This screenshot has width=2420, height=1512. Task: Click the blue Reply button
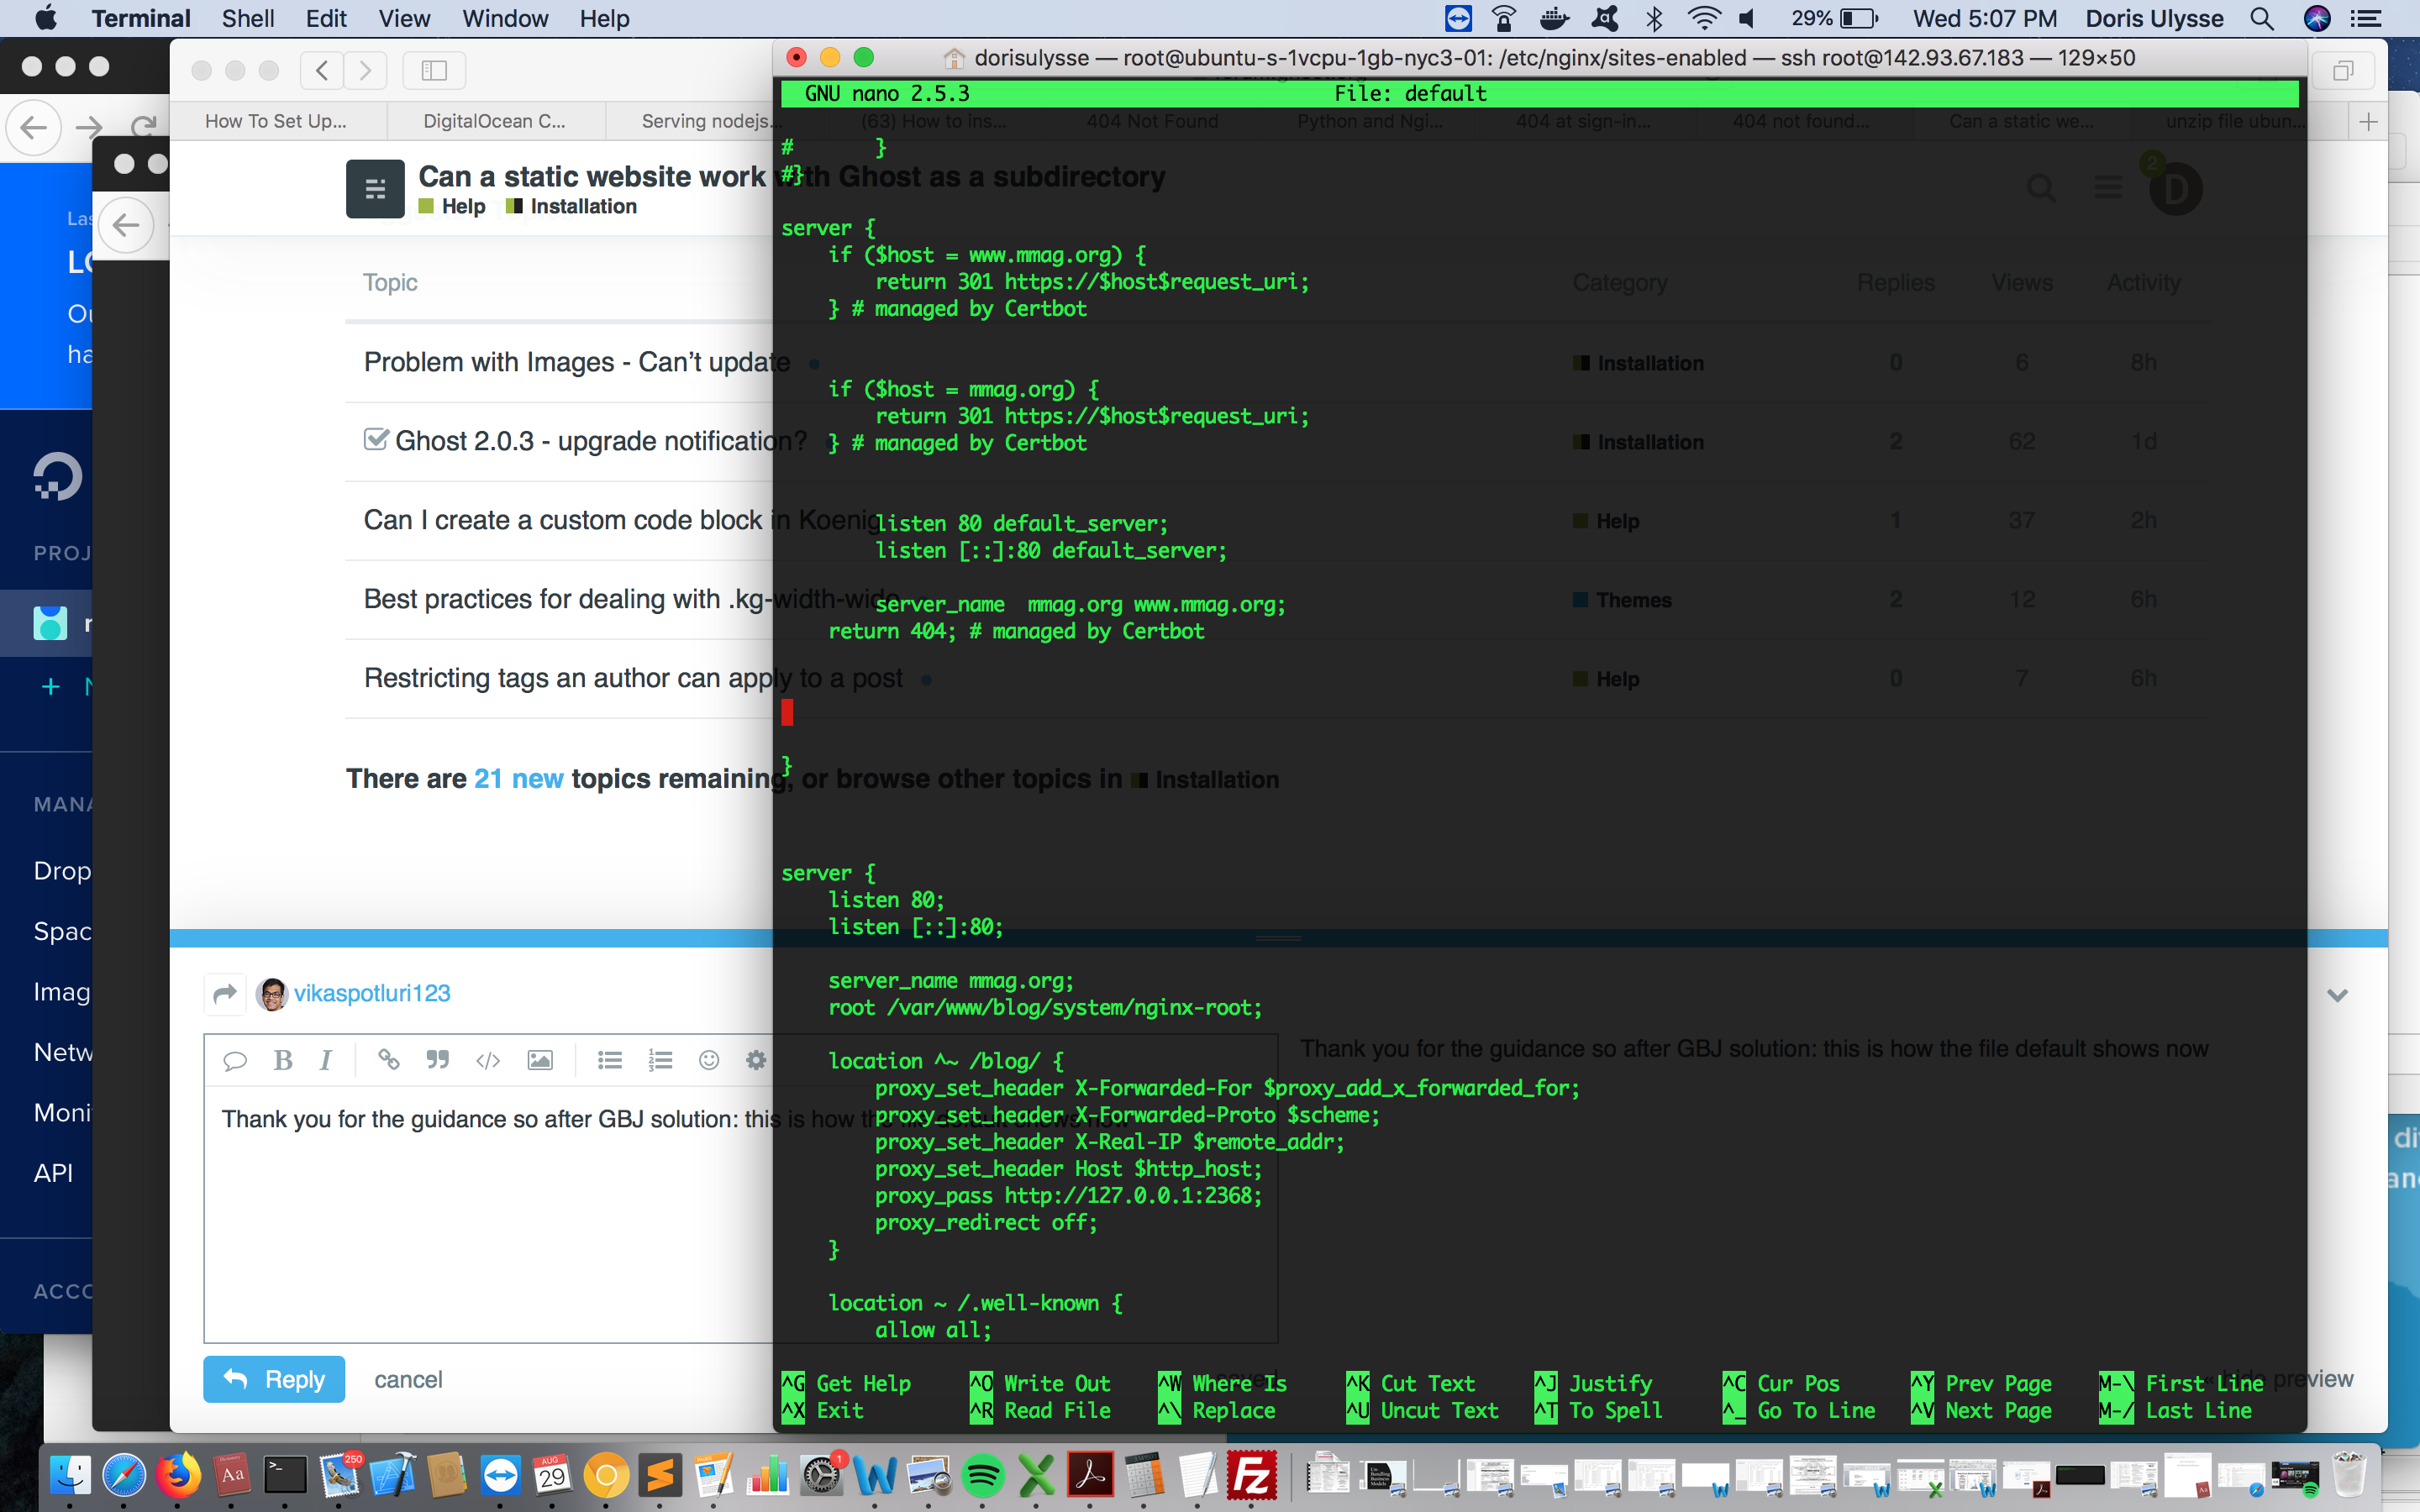tap(274, 1379)
